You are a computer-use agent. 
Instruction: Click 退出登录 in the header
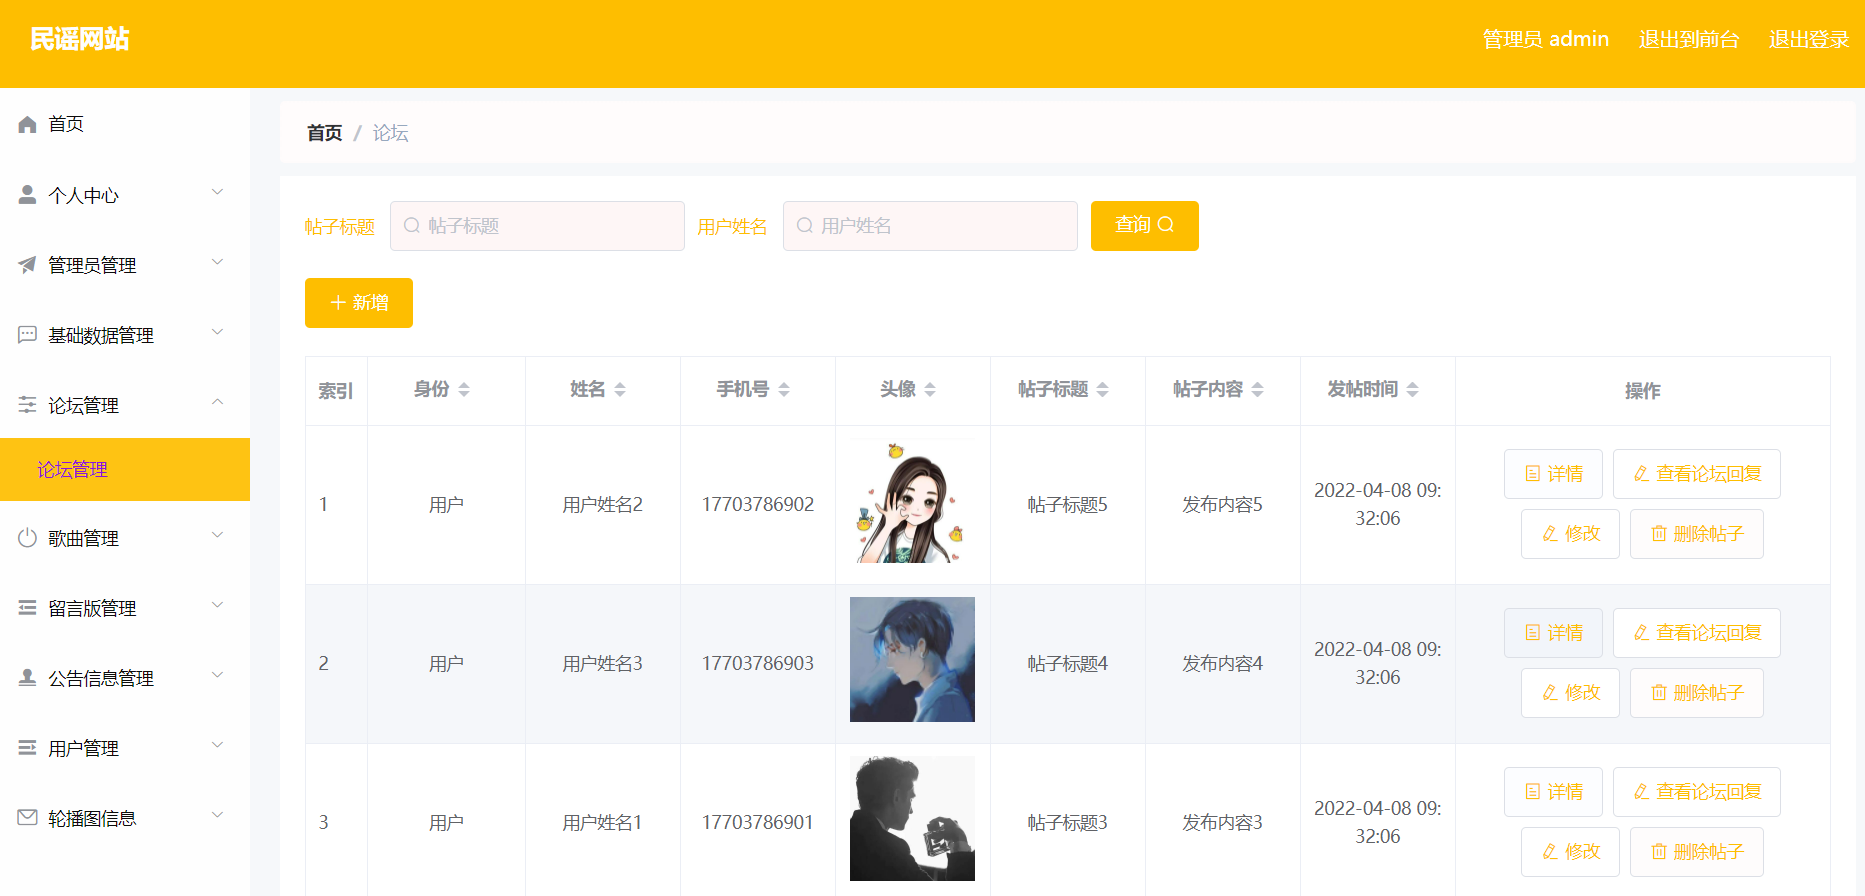click(x=1808, y=39)
